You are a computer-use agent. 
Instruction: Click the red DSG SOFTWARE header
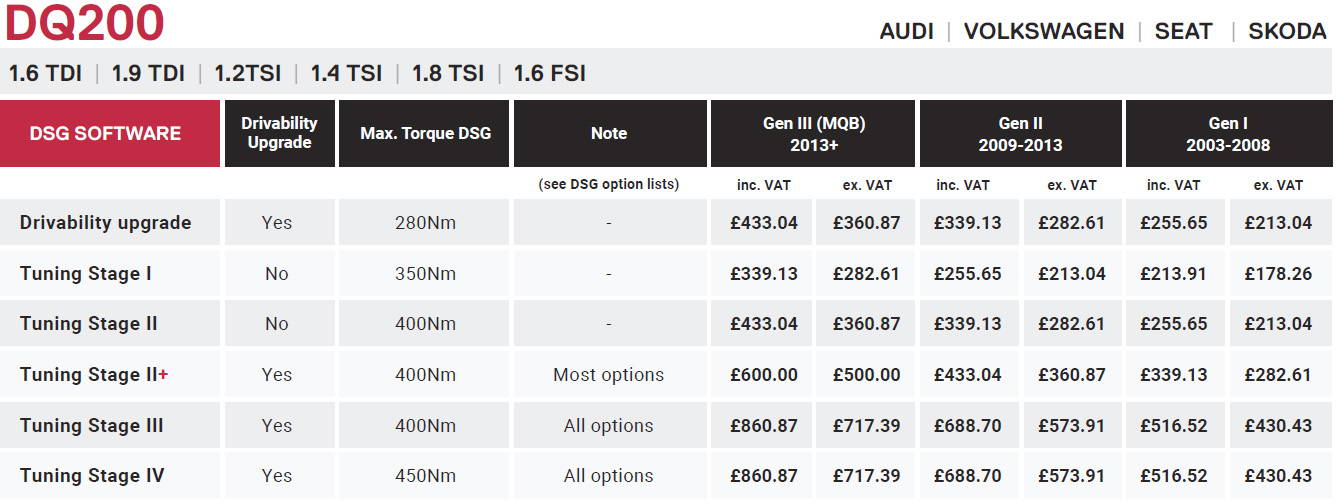click(x=110, y=133)
